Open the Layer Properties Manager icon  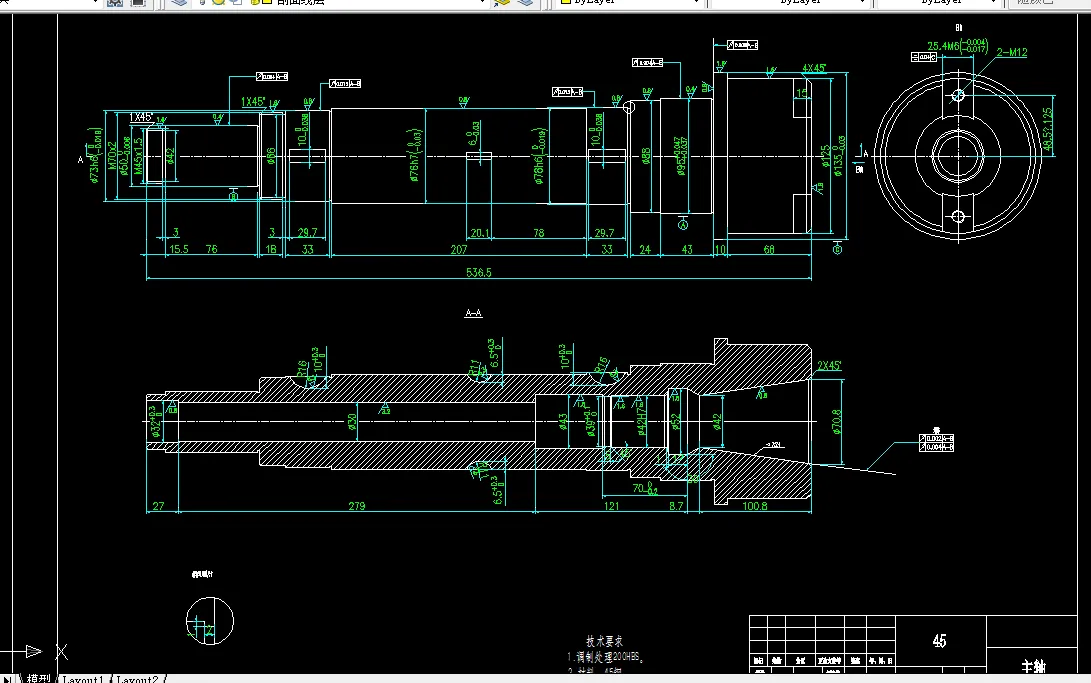point(179,2)
